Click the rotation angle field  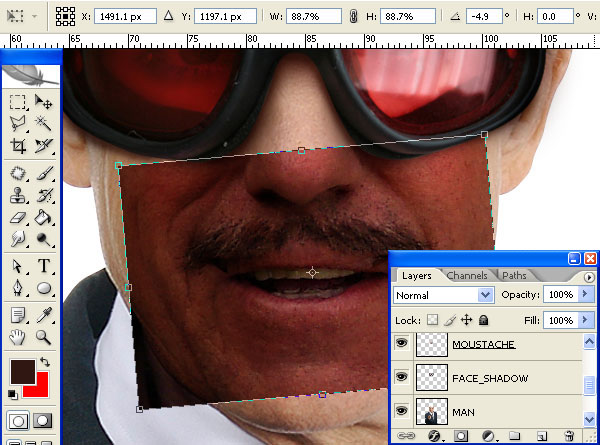[484, 16]
